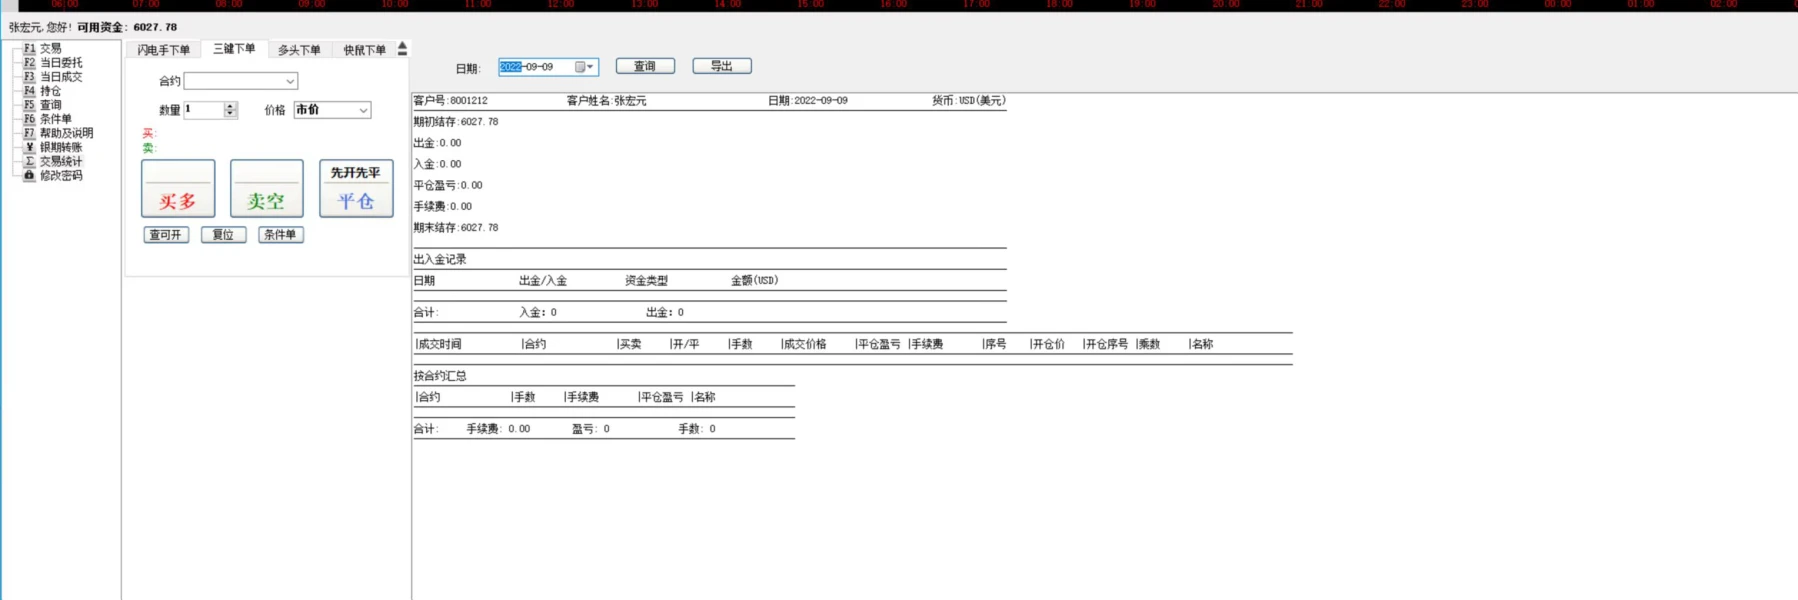Screen dimensions: 1798x600
Task: Click the 期末结存:6027.78 line
Action: click(456, 227)
